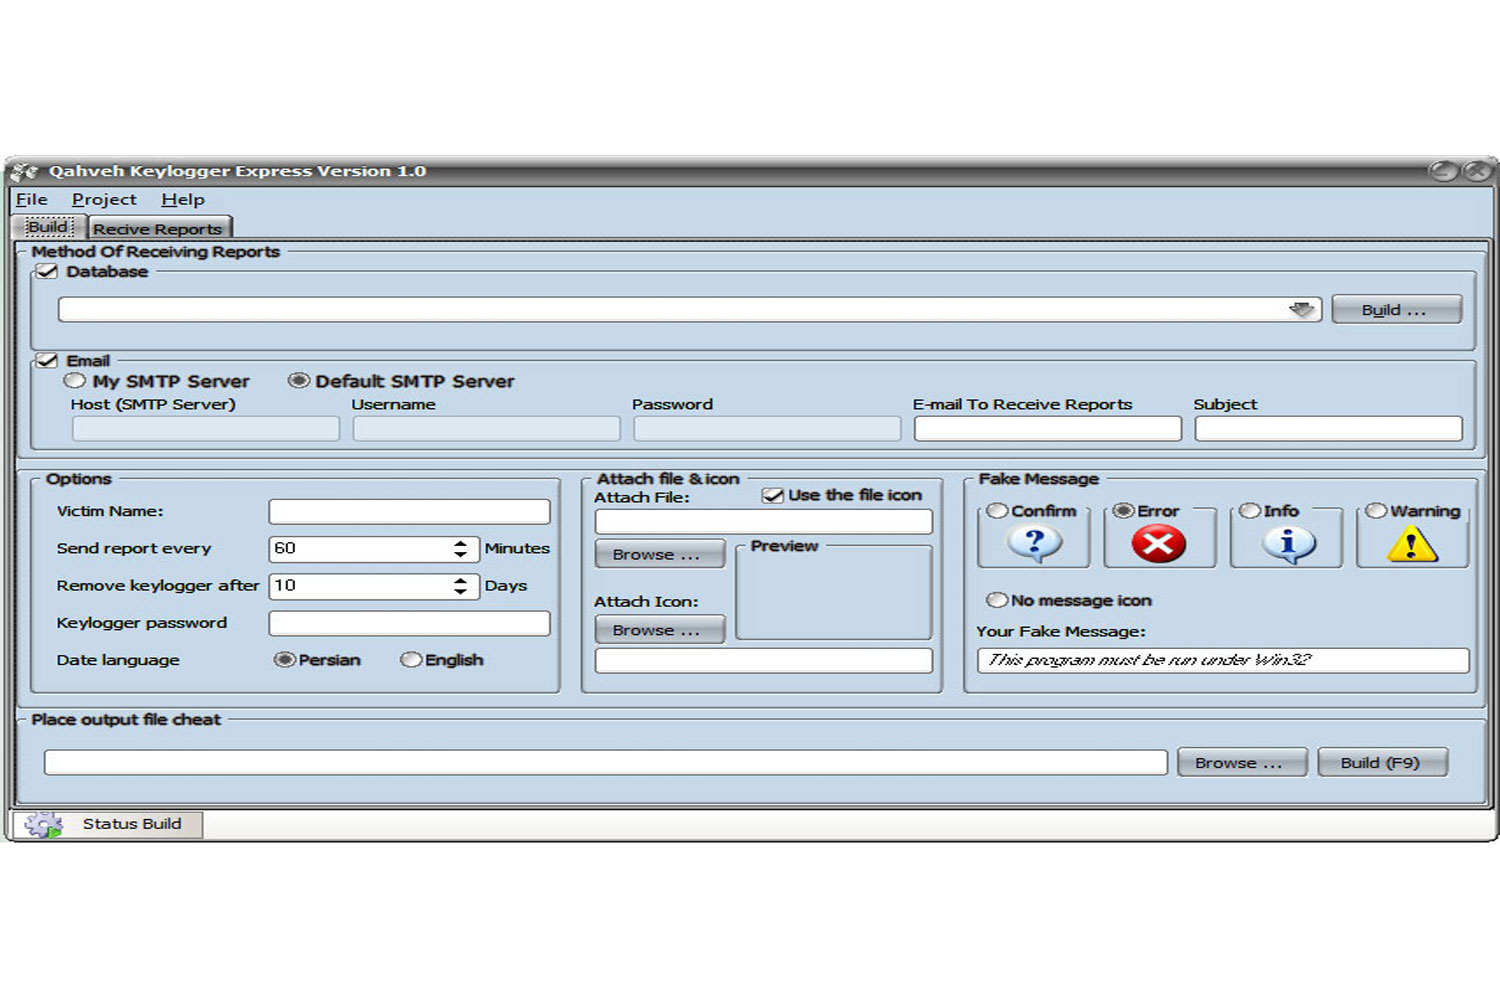
Task: Choose English as the date language
Action: point(410,660)
